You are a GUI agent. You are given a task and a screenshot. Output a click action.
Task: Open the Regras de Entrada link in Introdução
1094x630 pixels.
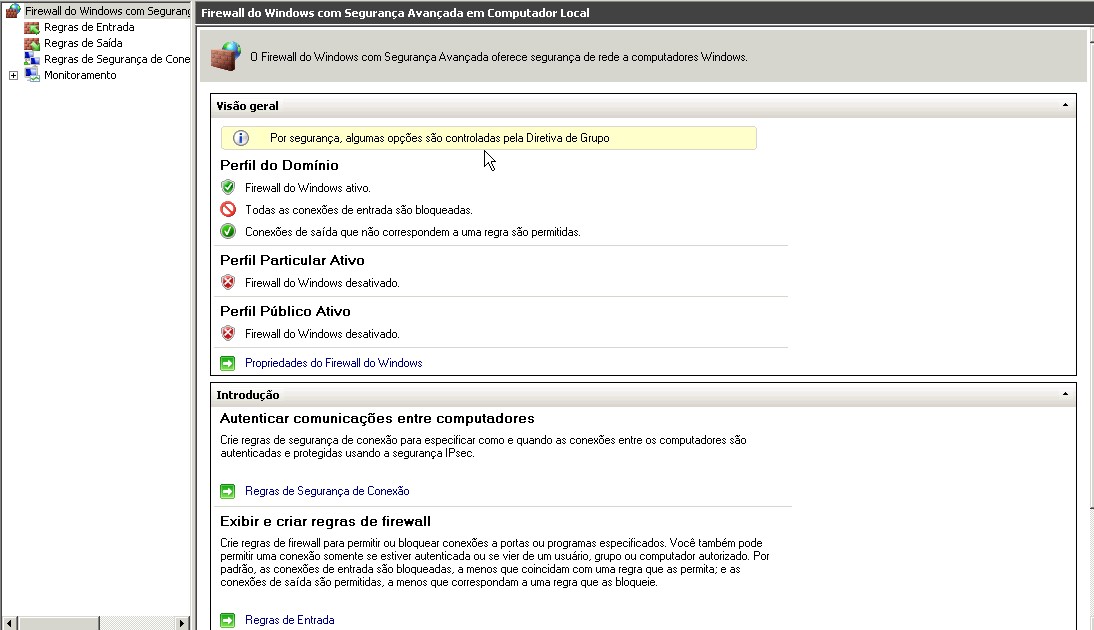[290, 620]
